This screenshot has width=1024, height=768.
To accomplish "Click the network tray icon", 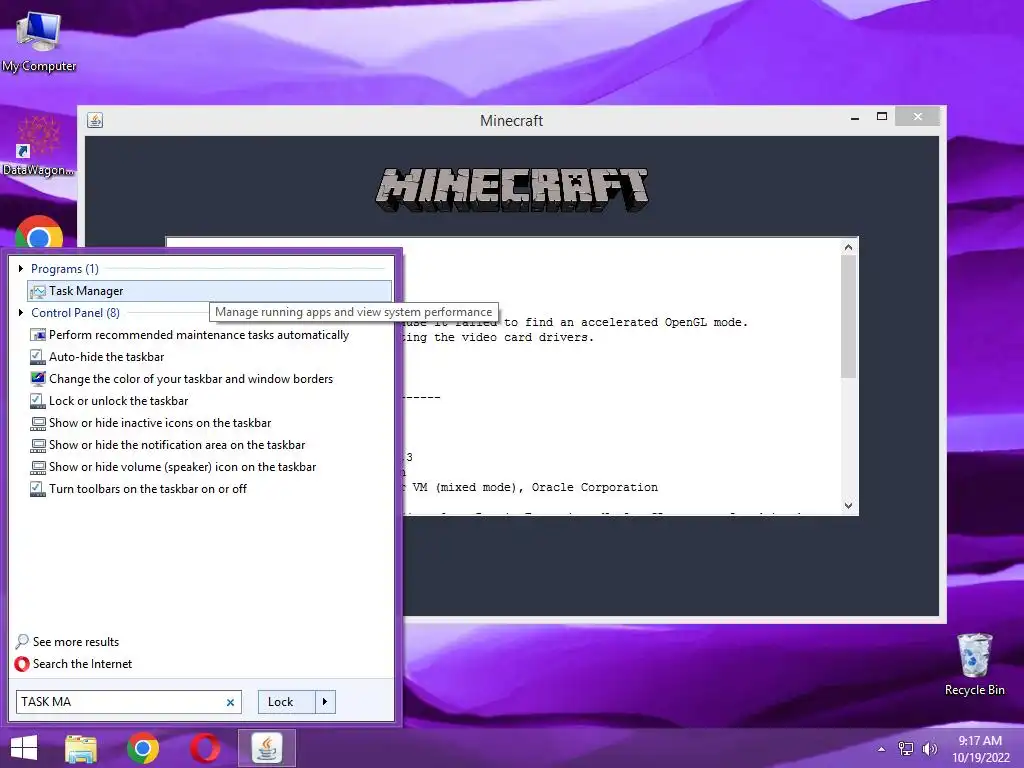I will pyautogui.click(x=906, y=748).
